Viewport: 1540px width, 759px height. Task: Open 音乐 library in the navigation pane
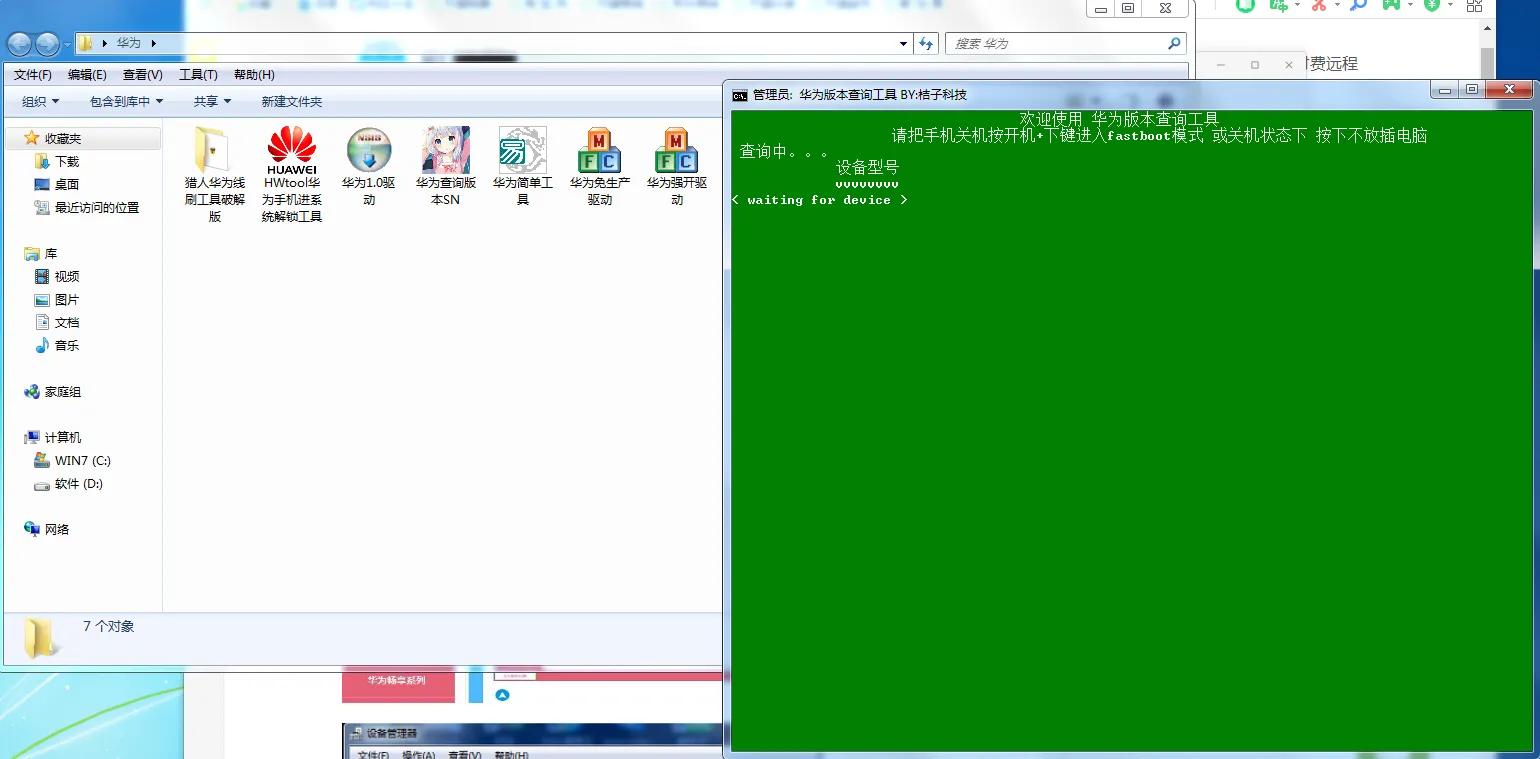pyautogui.click(x=67, y=345)
